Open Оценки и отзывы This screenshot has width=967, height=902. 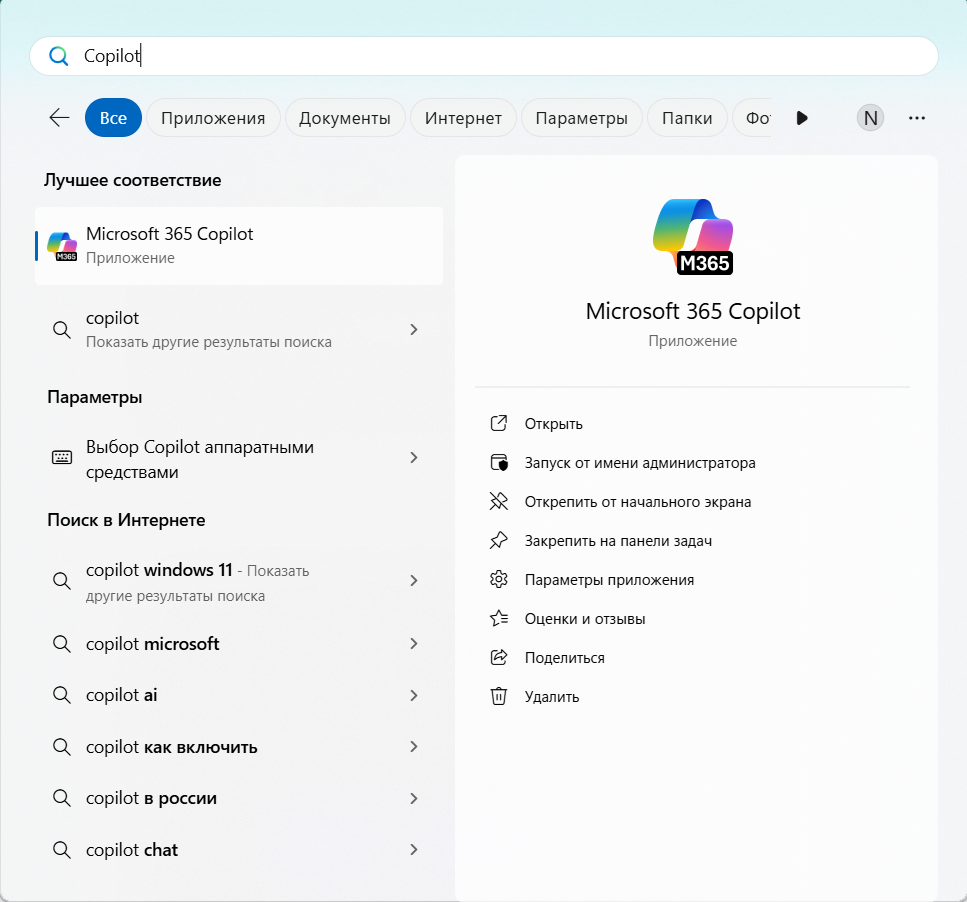coord(585,619)
